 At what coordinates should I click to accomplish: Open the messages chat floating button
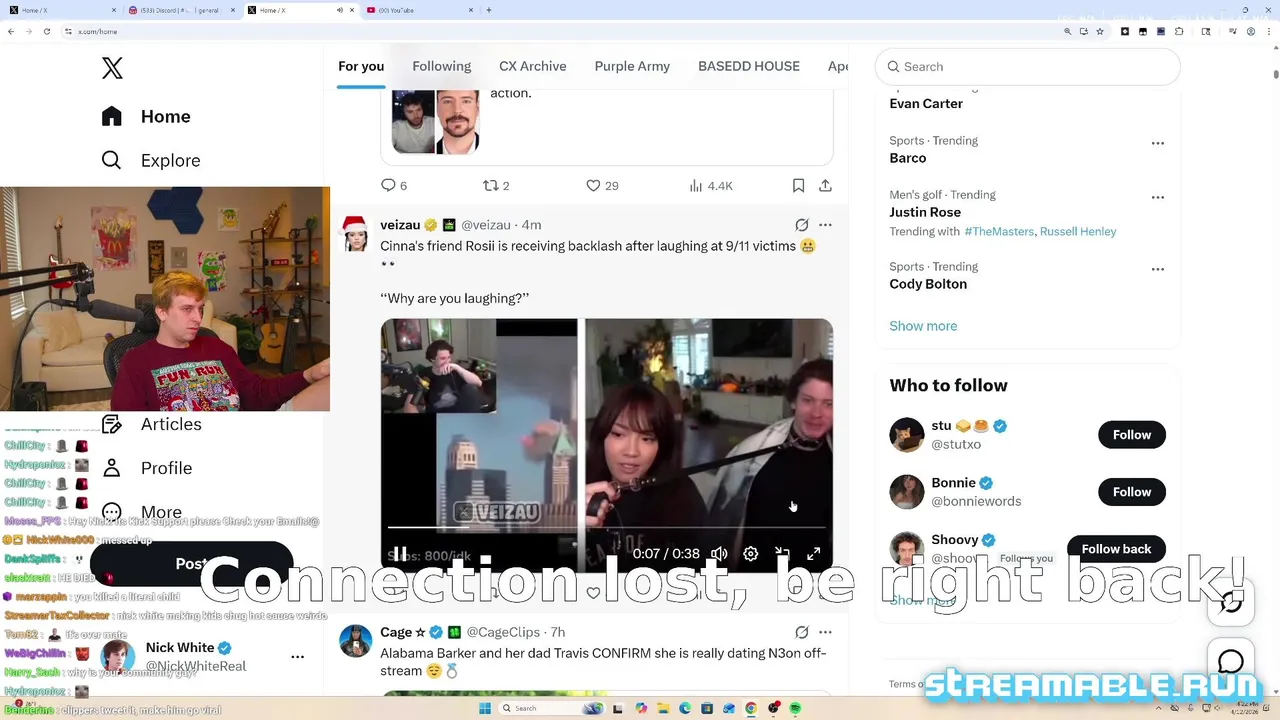pos(1231,662)
